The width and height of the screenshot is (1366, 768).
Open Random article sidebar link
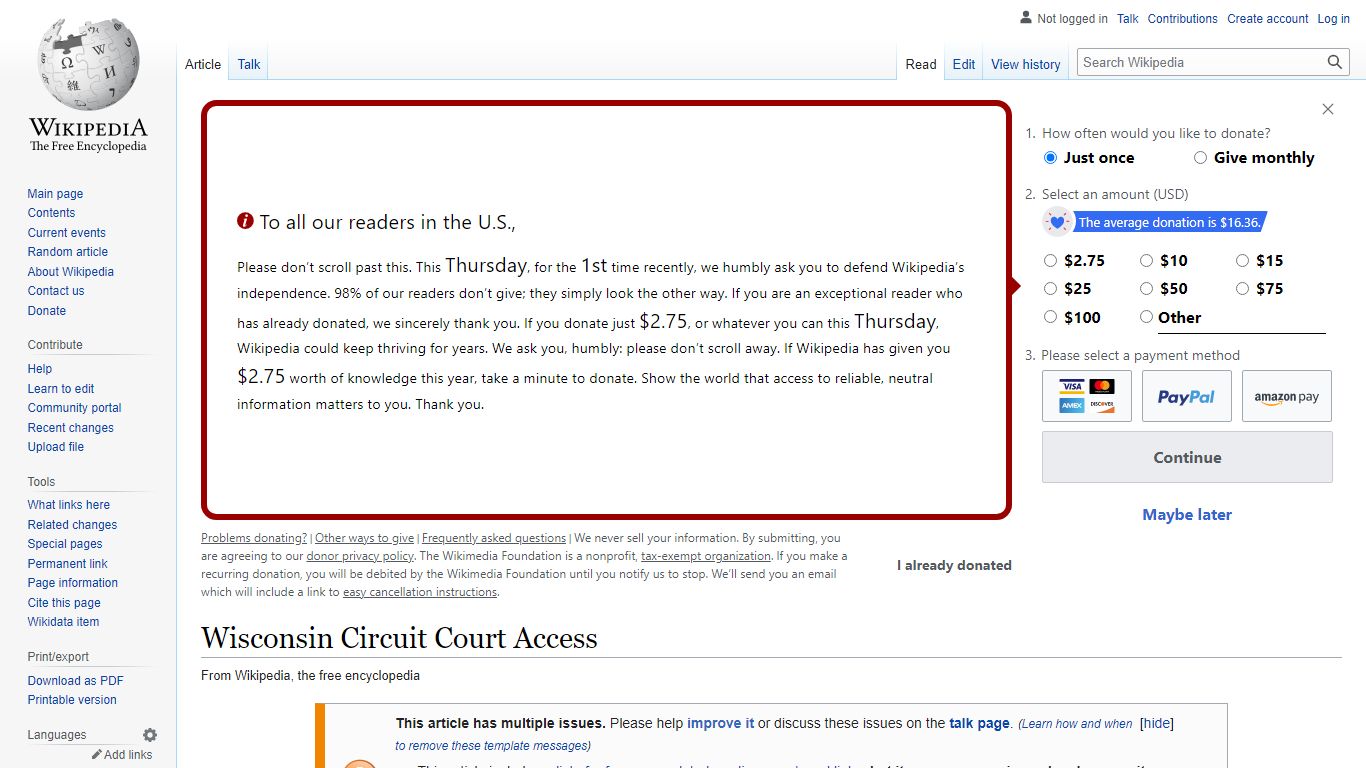pos(68,252)
